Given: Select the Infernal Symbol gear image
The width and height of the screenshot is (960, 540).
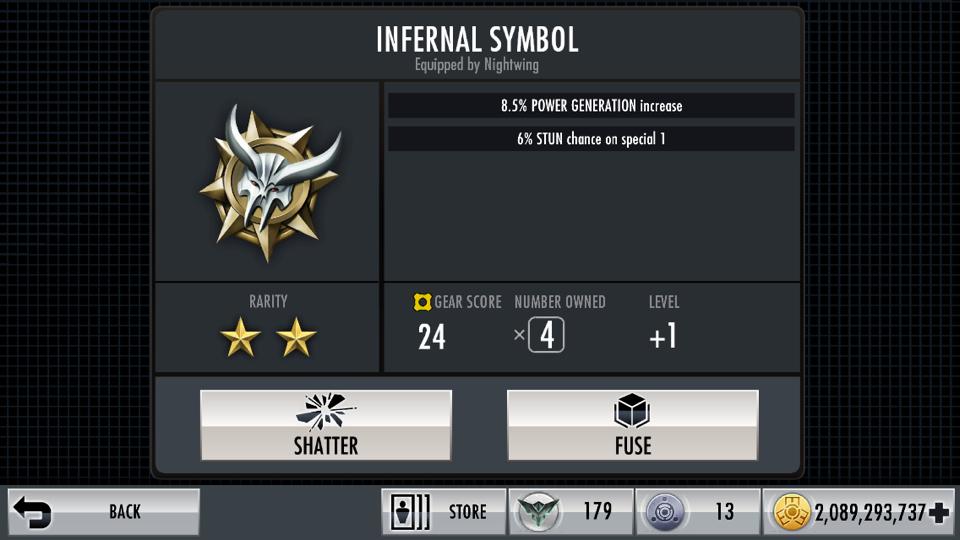Looking at the screenshot, I should pyautogui.click(x=269, y=182).
